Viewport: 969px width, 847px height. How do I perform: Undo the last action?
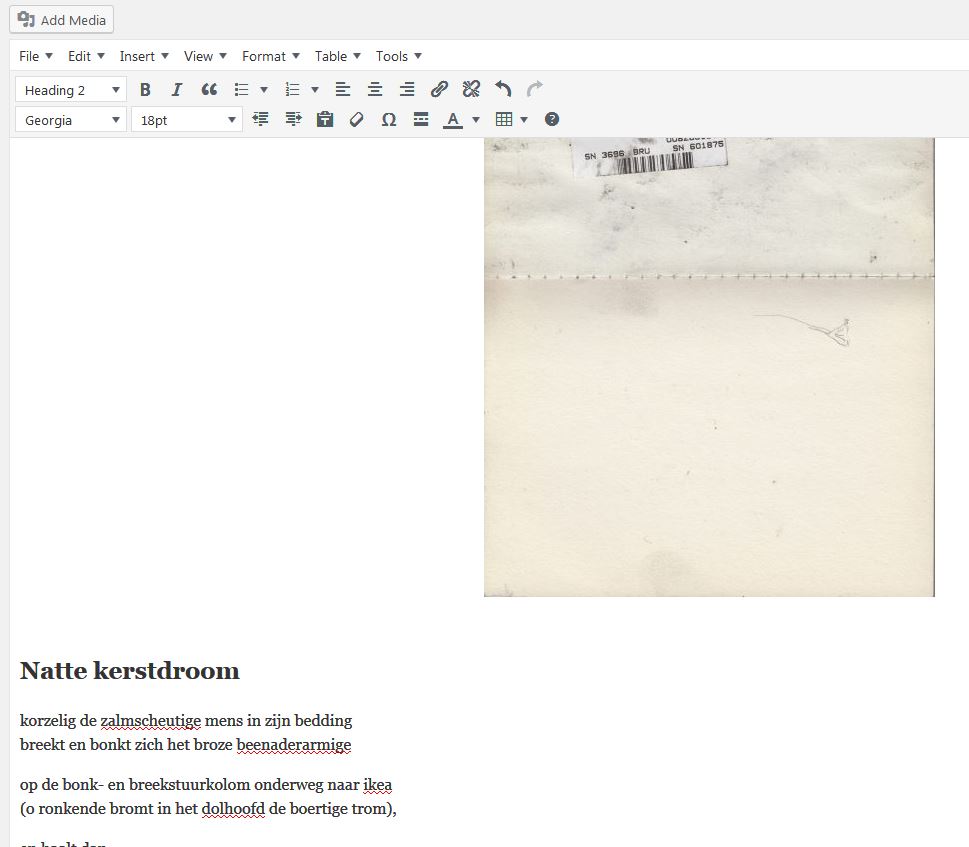(503, 90)
